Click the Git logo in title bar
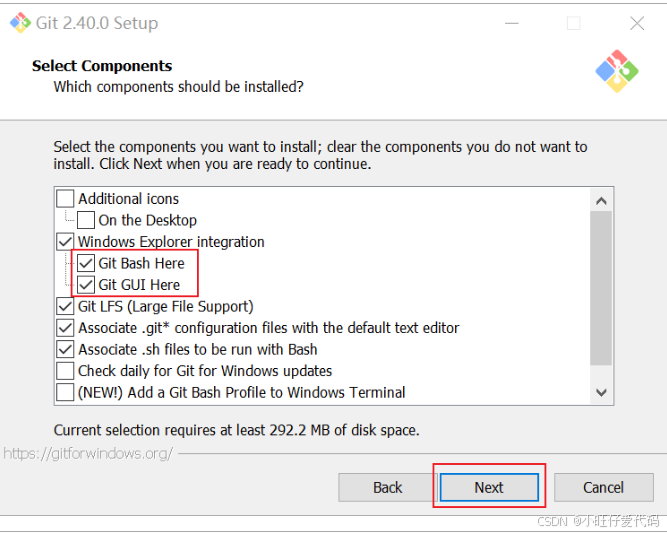667x535 pixels. click(x=20, y=23)
